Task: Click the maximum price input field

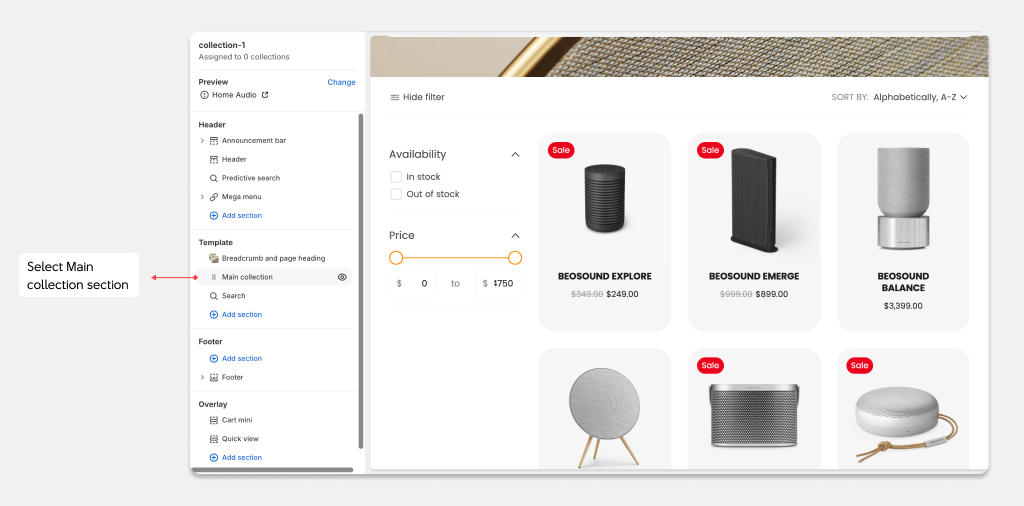Action: pos(499,283)
